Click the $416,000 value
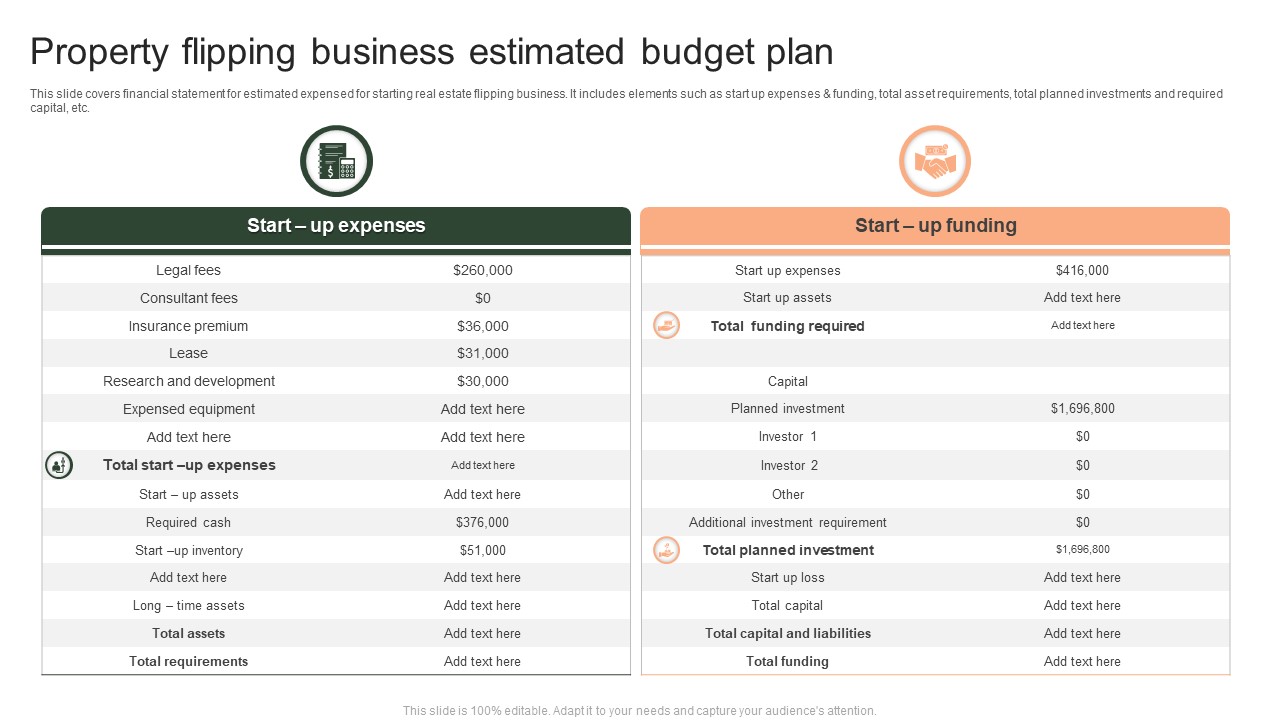The height and width of the screenshot is (720, 1280). (1082, 270)
